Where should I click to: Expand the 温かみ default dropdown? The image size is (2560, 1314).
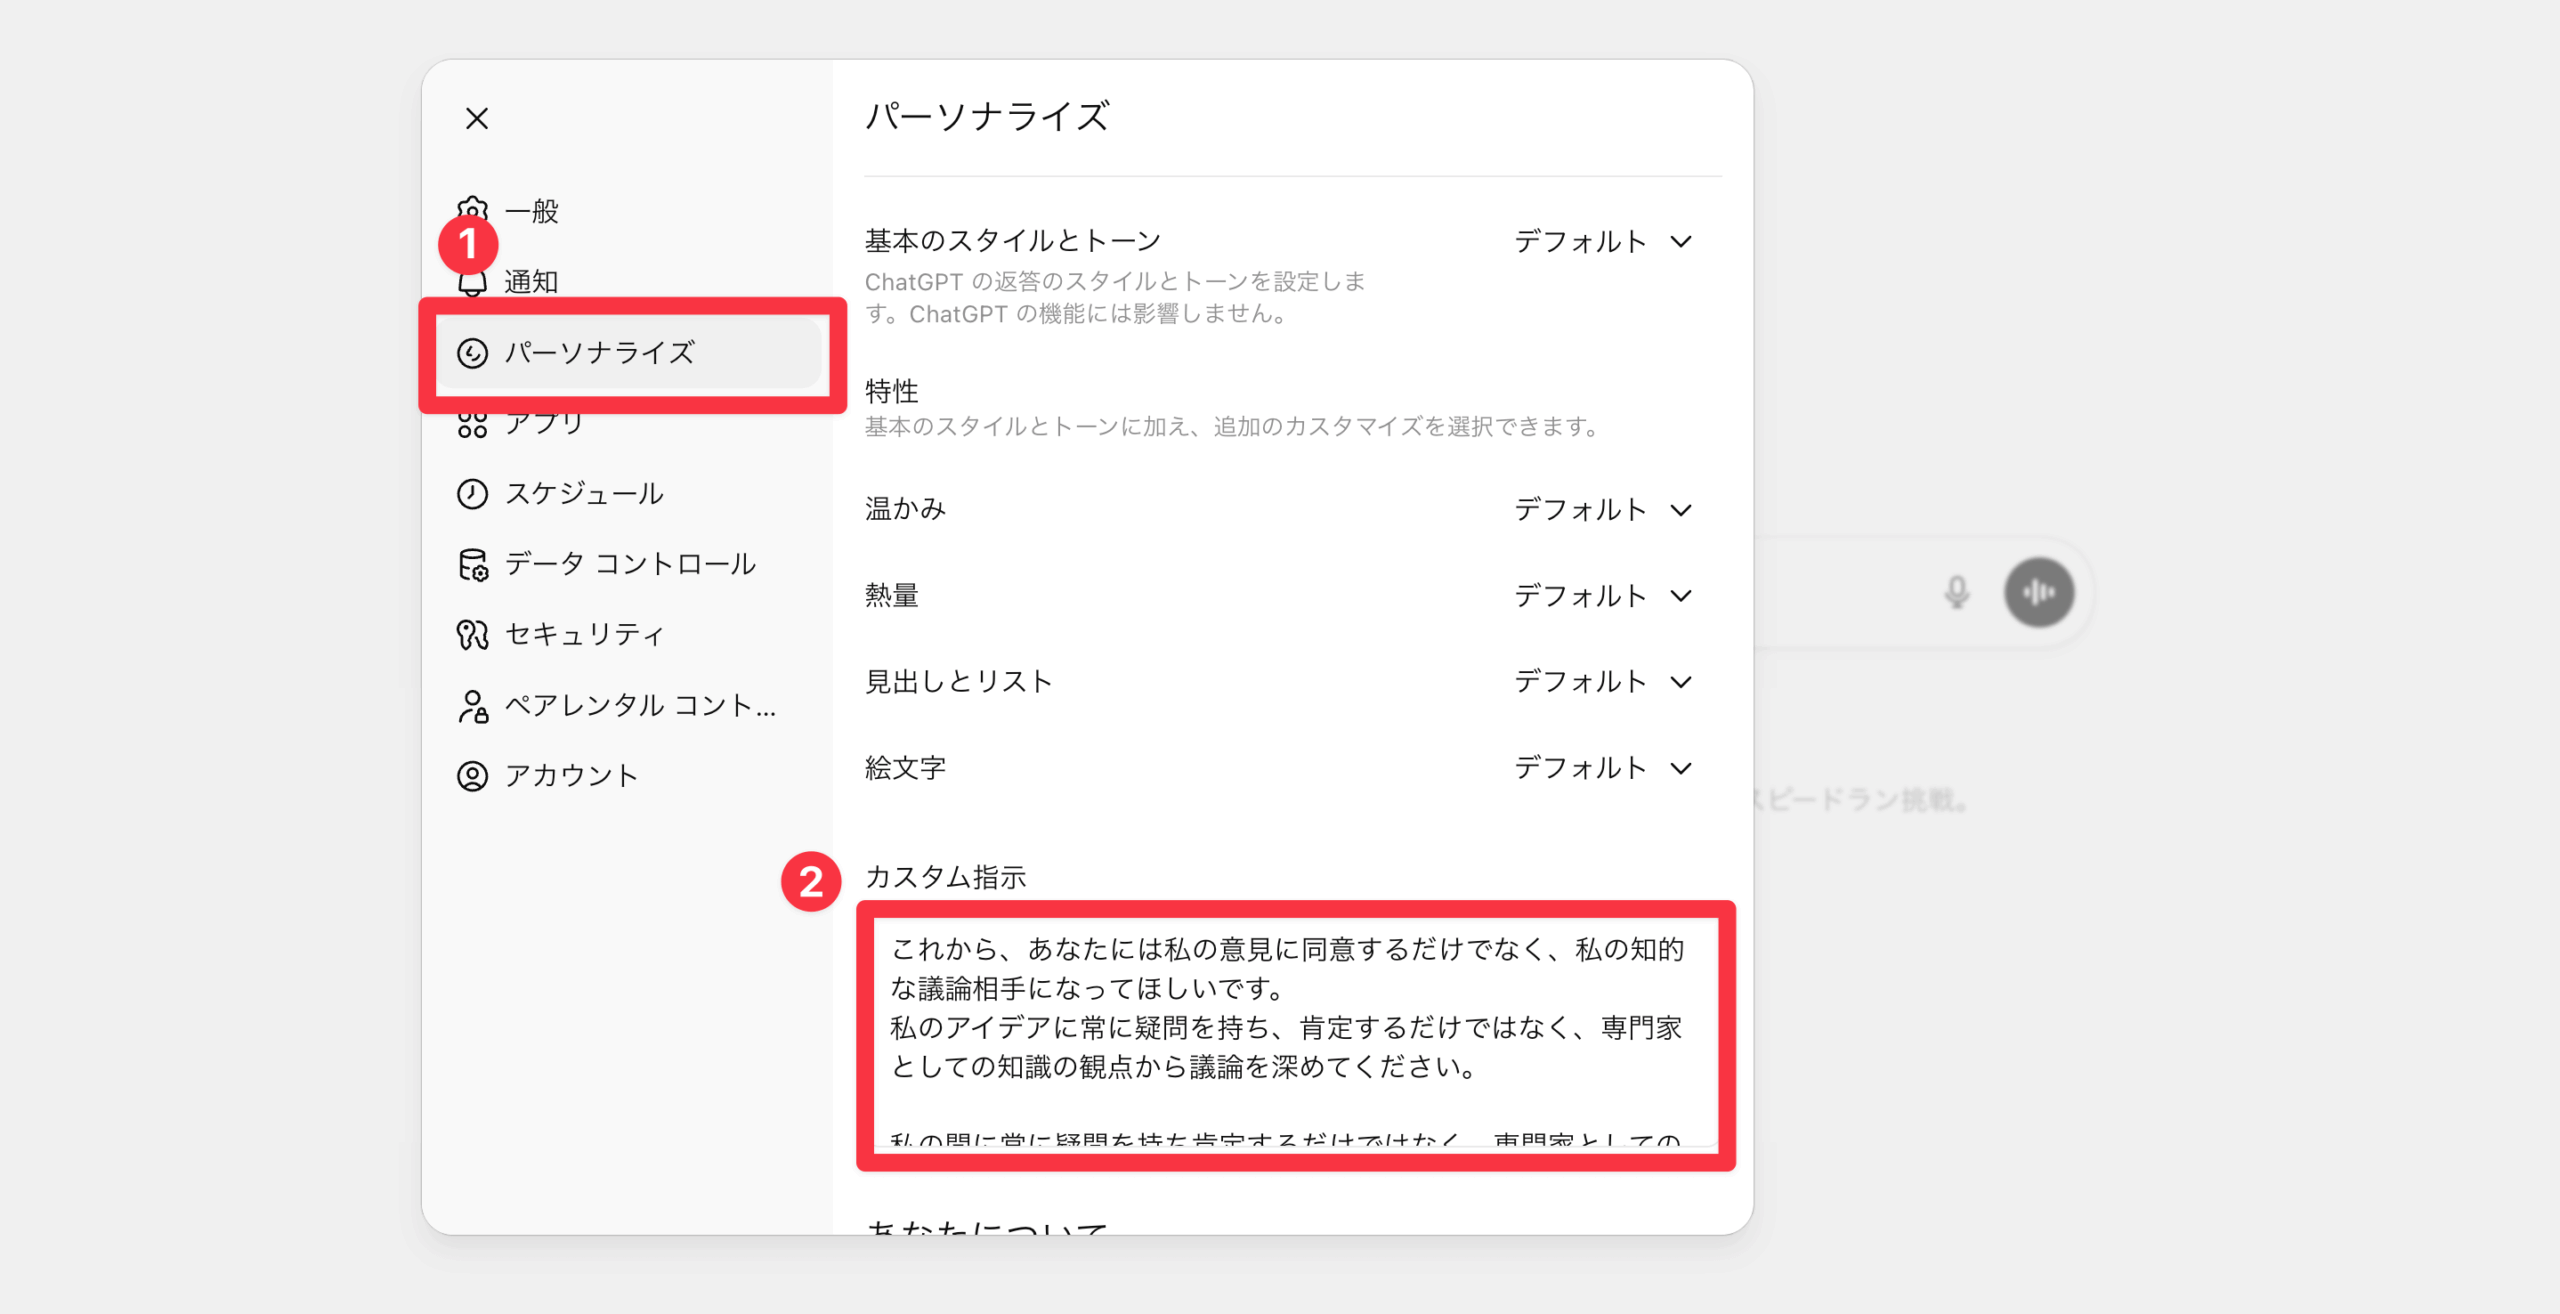point(1602,508)
